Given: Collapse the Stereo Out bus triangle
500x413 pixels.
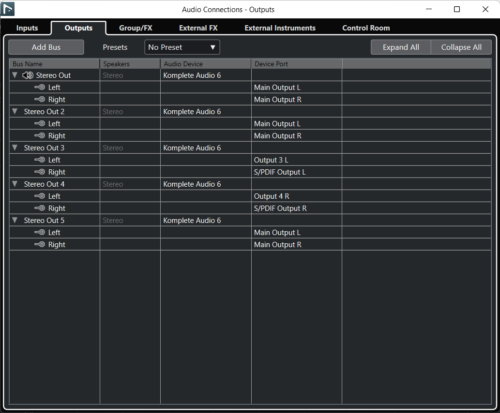Looking at the screenshot, I should click(x=15, y=75).
